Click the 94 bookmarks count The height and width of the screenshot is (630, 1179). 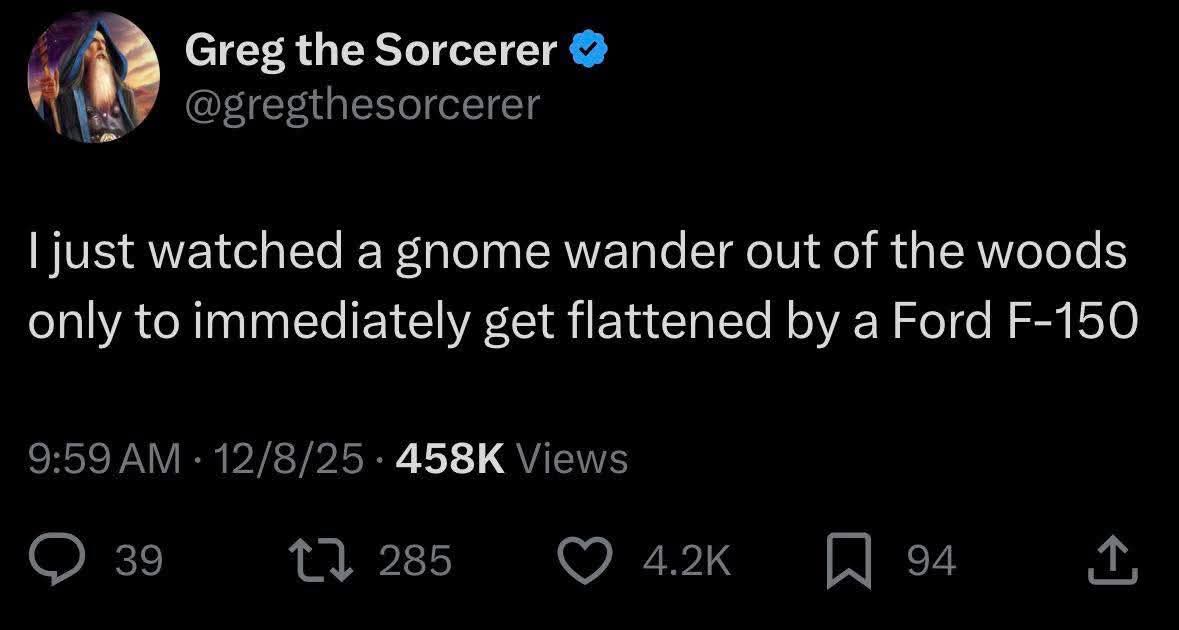click(931, 562)
